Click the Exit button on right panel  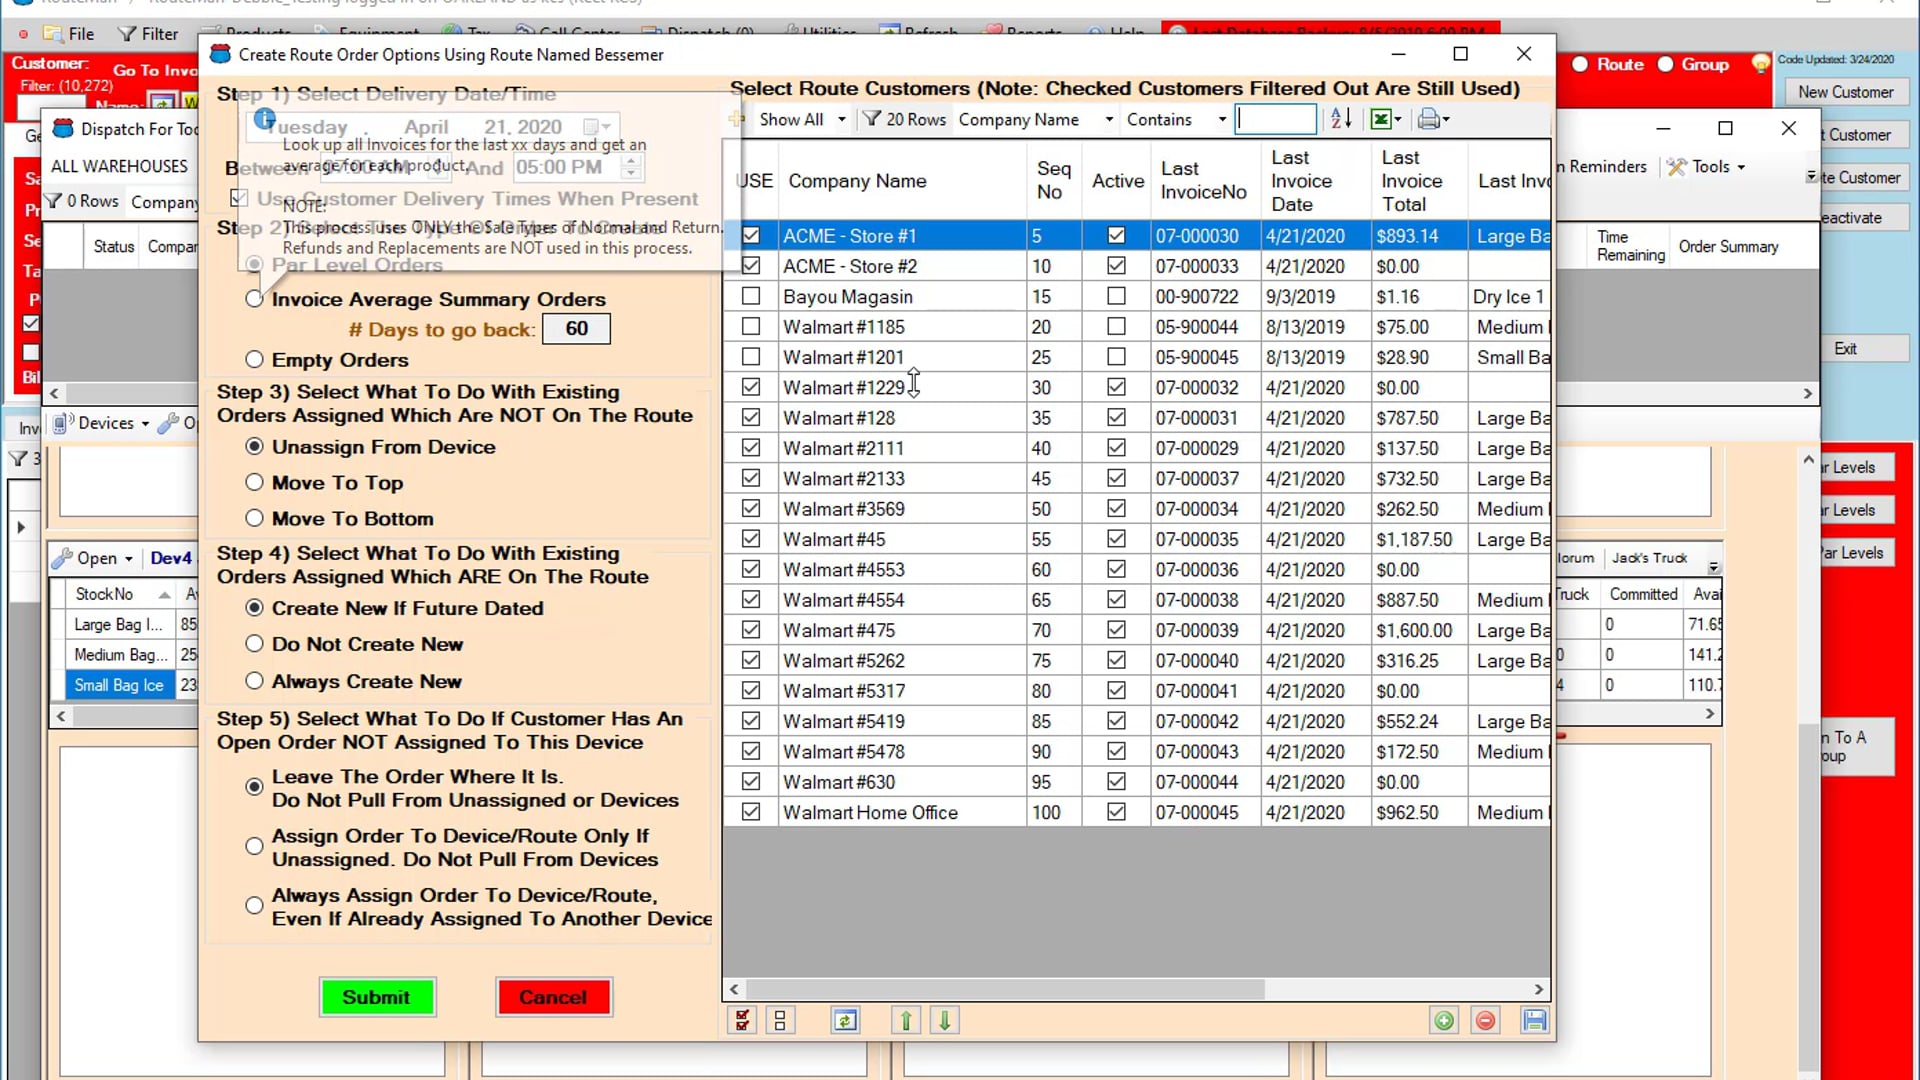(x=1845, y=349)
